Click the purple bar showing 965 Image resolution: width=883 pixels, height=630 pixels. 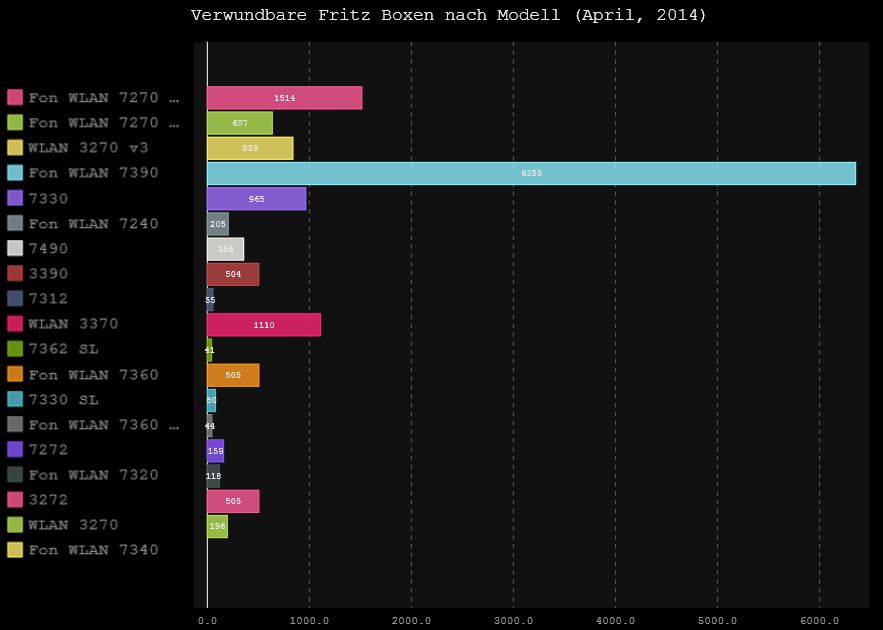coord(256,198)
